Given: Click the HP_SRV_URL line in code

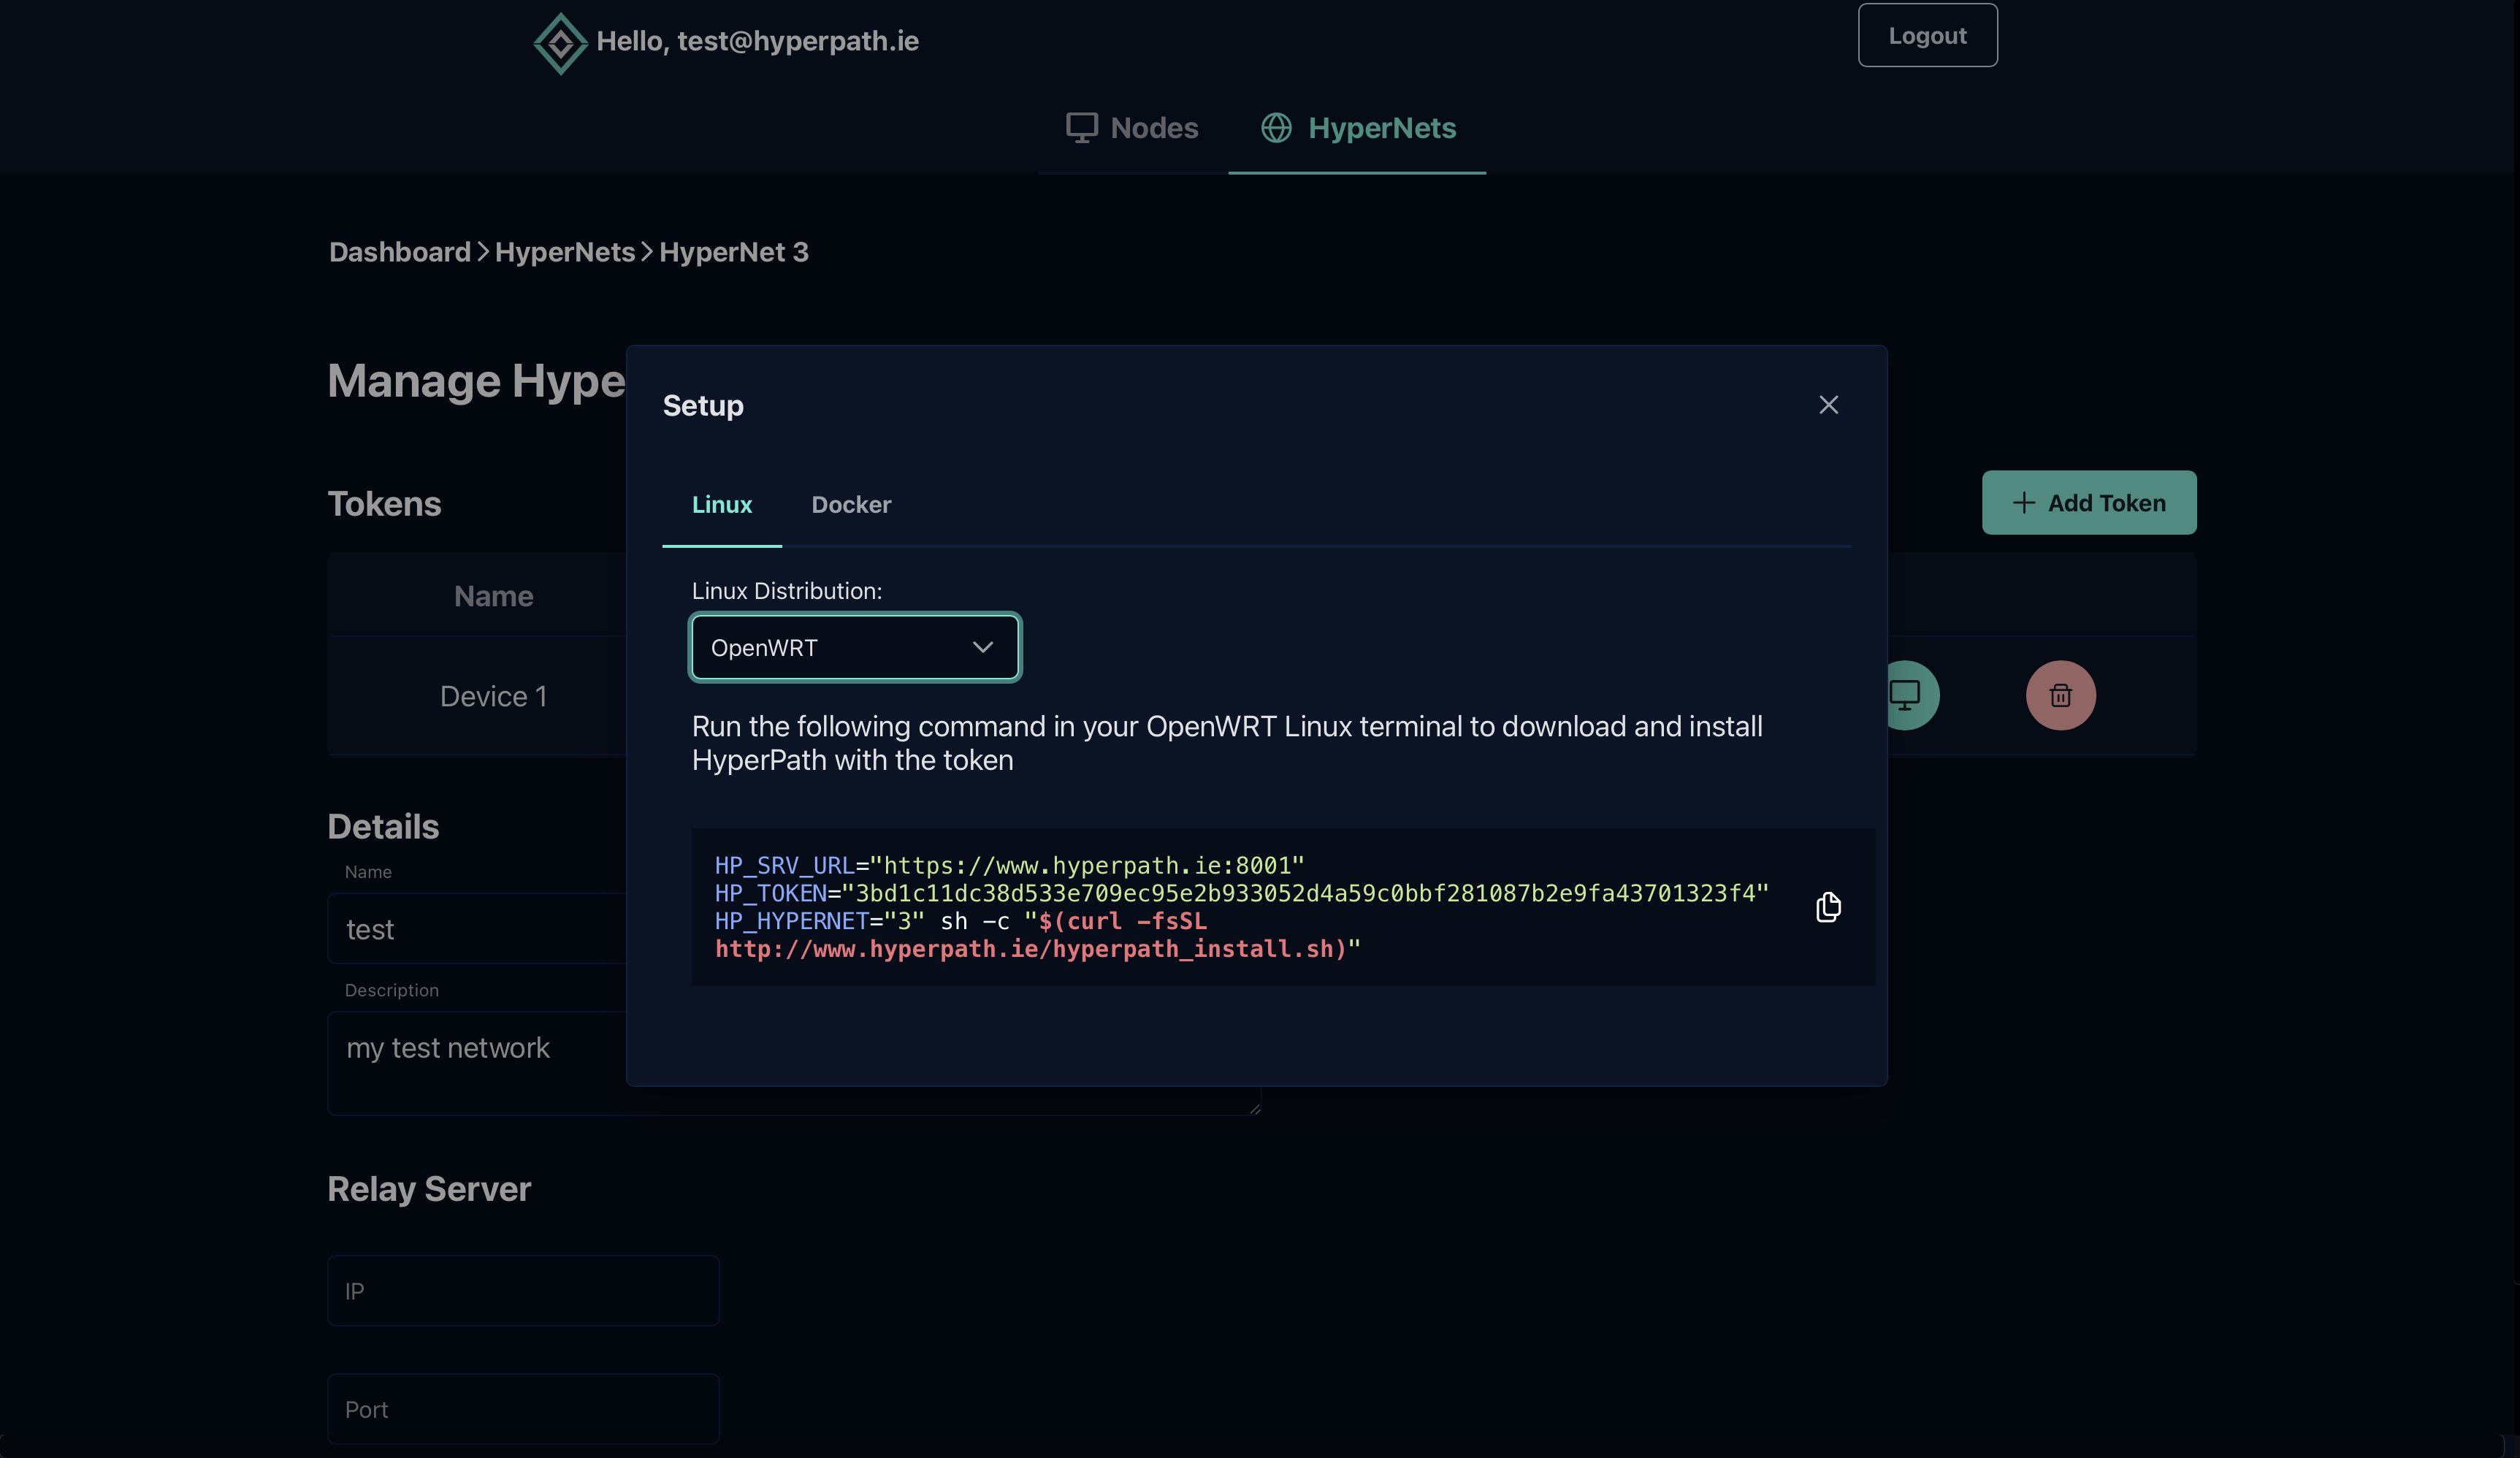Looking at the screenshot, I should pos(1009,865).
